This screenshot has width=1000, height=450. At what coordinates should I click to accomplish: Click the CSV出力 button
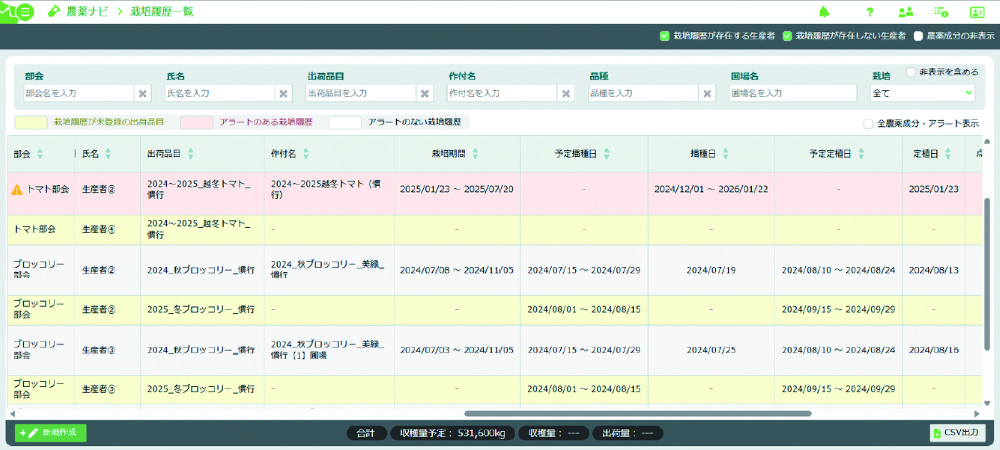pos(958,433)
